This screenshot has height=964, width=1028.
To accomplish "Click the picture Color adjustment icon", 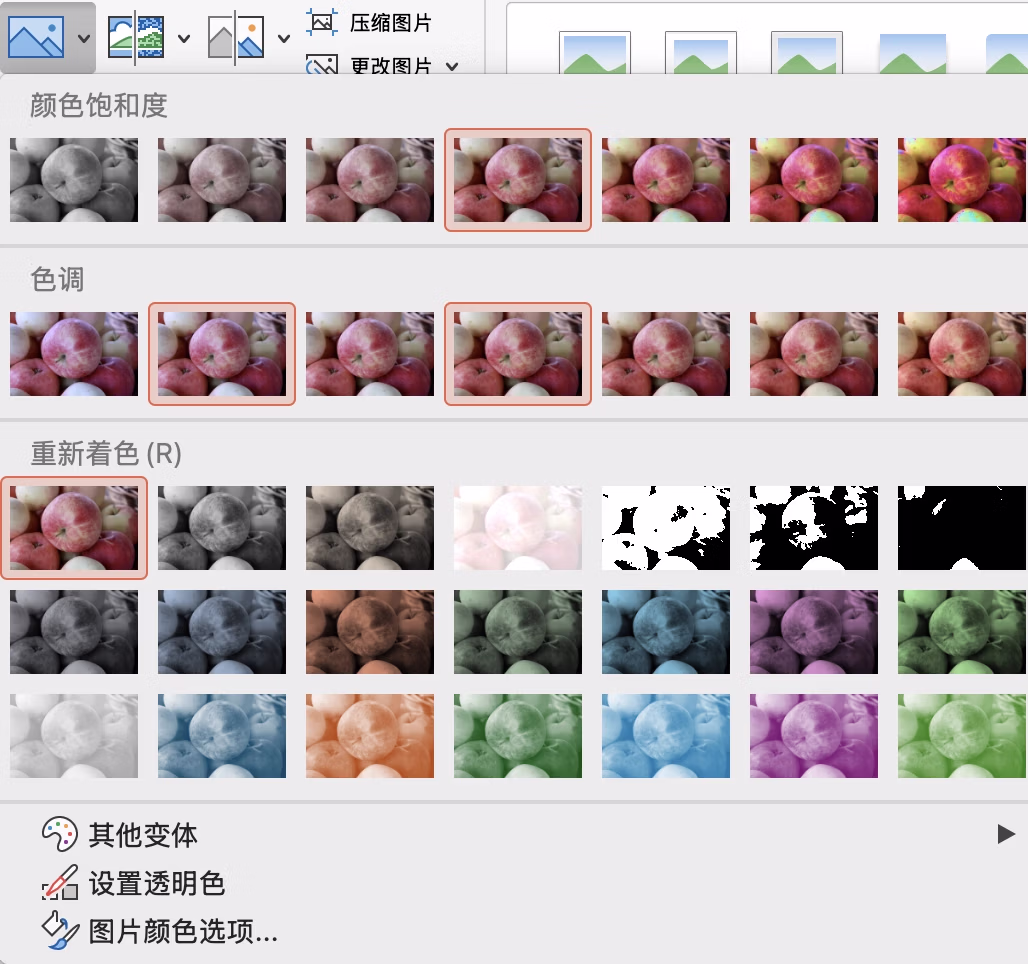I will (36, 38).
